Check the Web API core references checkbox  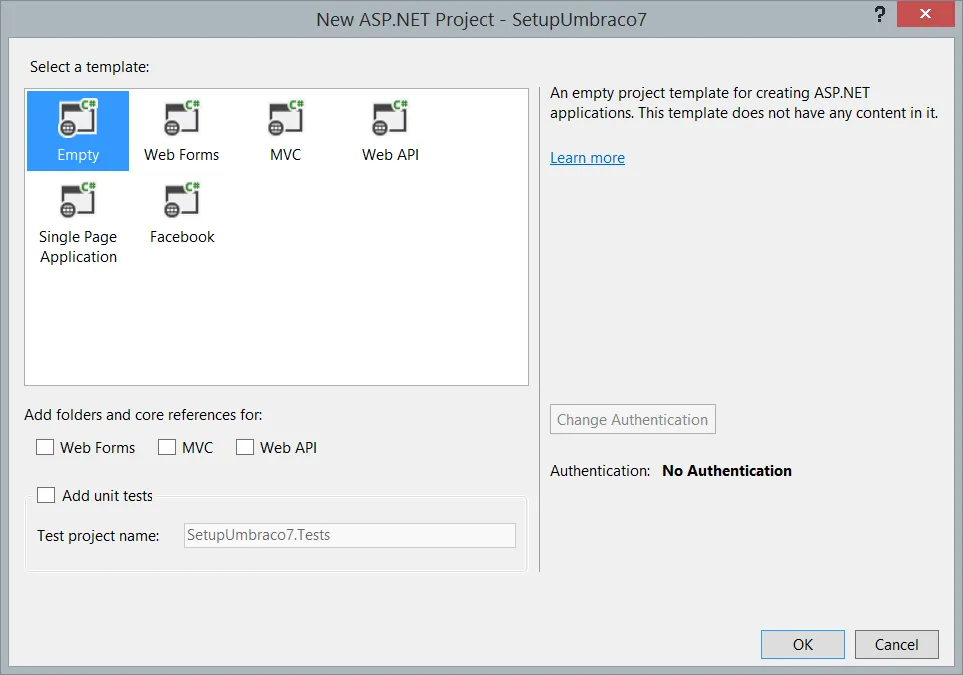(x=245, y=448)
